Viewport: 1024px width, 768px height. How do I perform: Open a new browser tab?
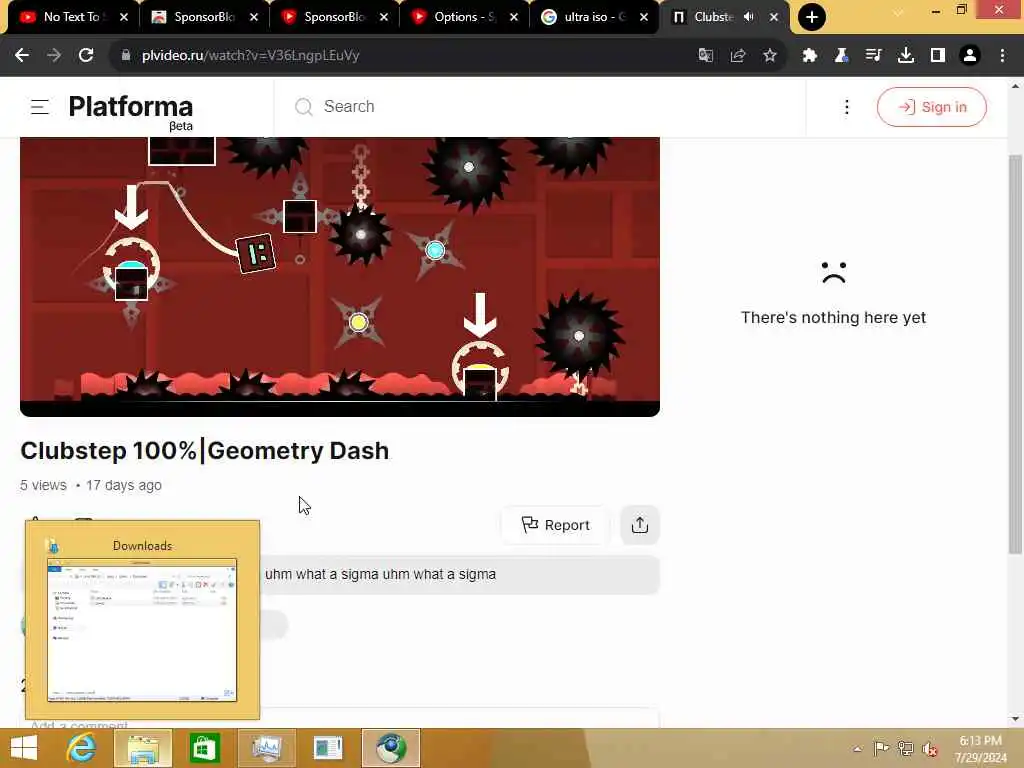812,17
